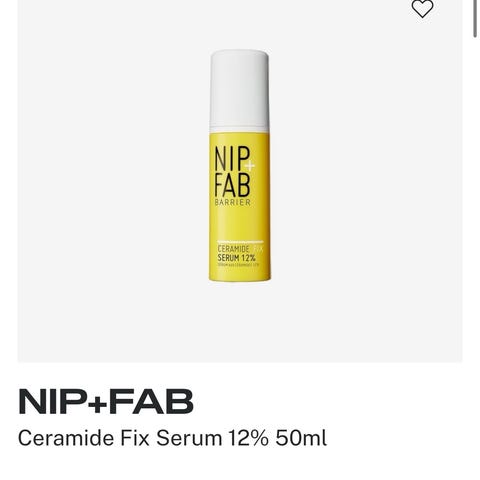Open the yellow serum bottle product image
The height and width of the screenshot is (480, 480).
point(240,165)
